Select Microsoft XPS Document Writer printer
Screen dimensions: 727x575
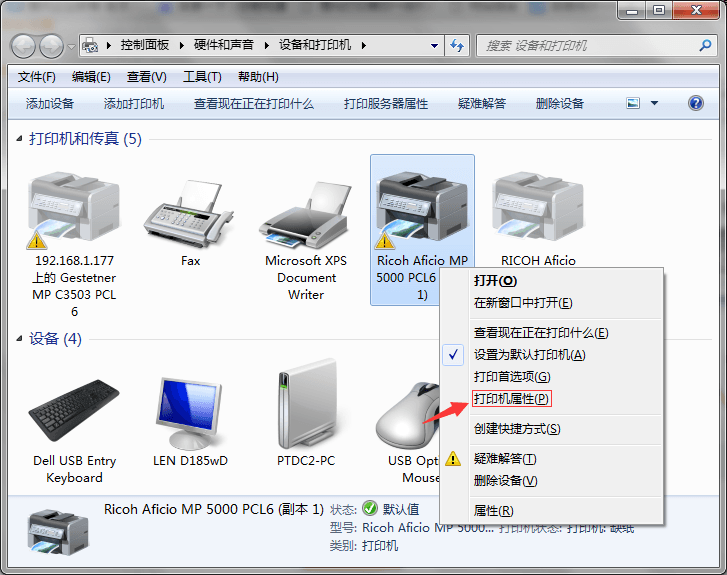click(306, 212)
